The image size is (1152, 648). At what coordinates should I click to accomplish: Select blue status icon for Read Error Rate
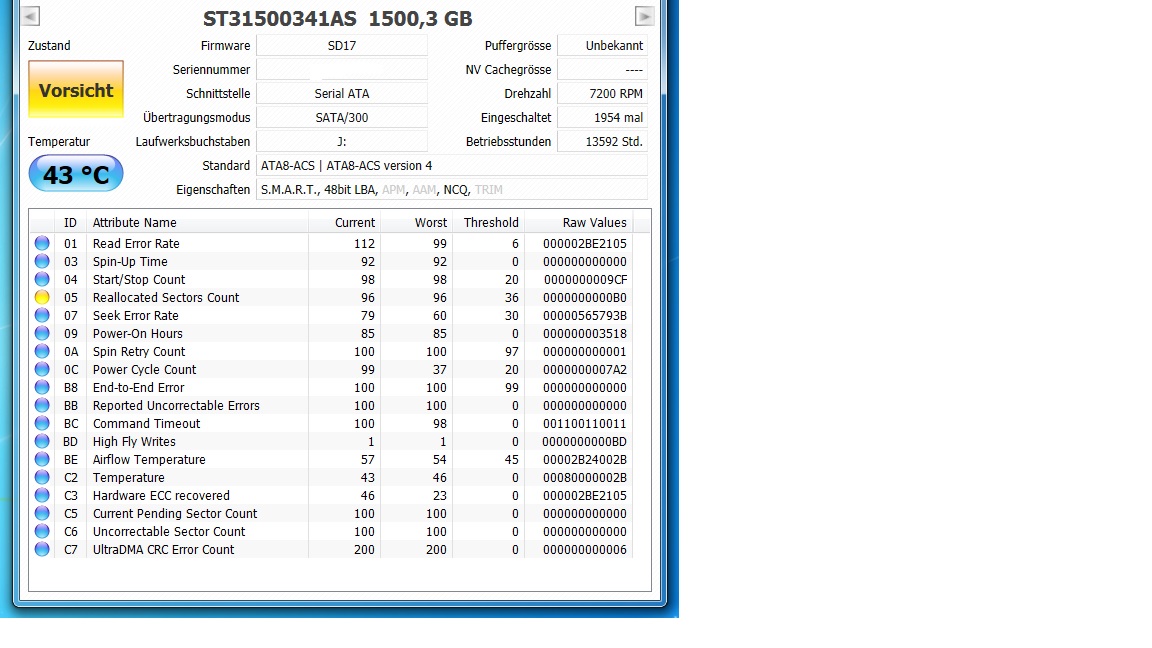(x=42, y=243)
